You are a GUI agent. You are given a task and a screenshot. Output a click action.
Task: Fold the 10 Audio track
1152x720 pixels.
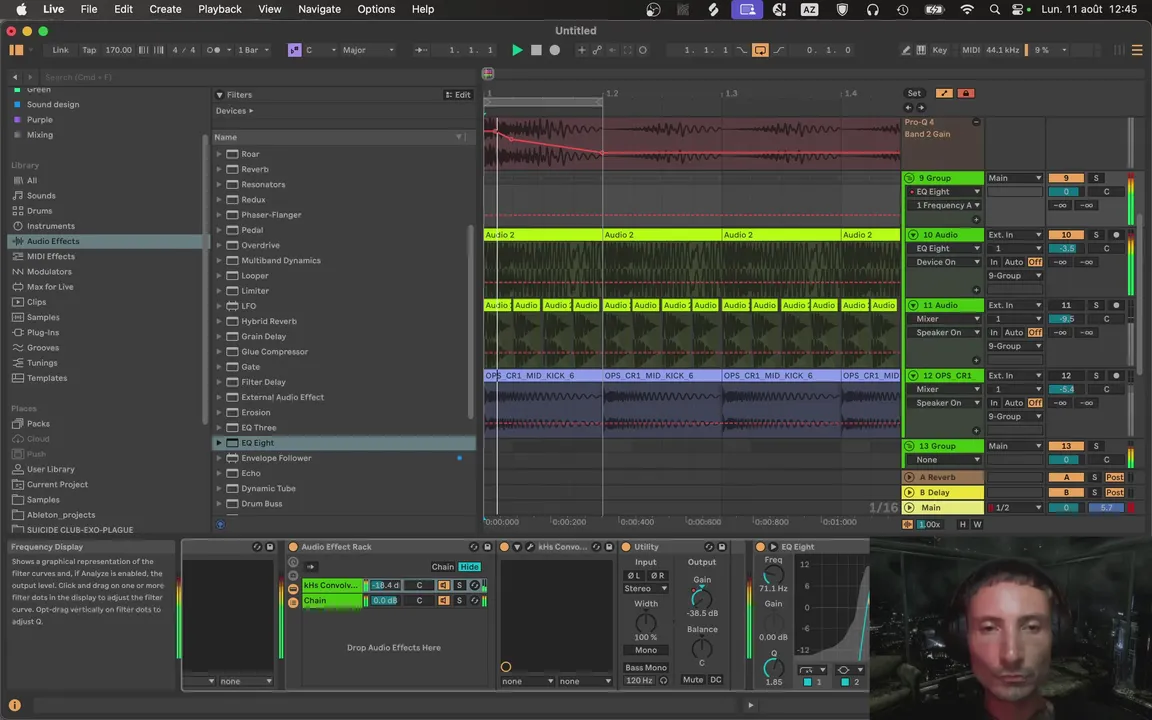point(913,235)
